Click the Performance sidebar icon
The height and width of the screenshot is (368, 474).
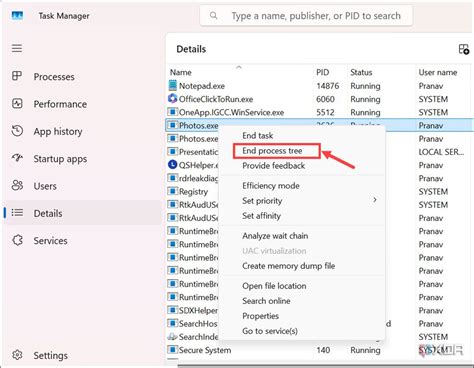17,103
